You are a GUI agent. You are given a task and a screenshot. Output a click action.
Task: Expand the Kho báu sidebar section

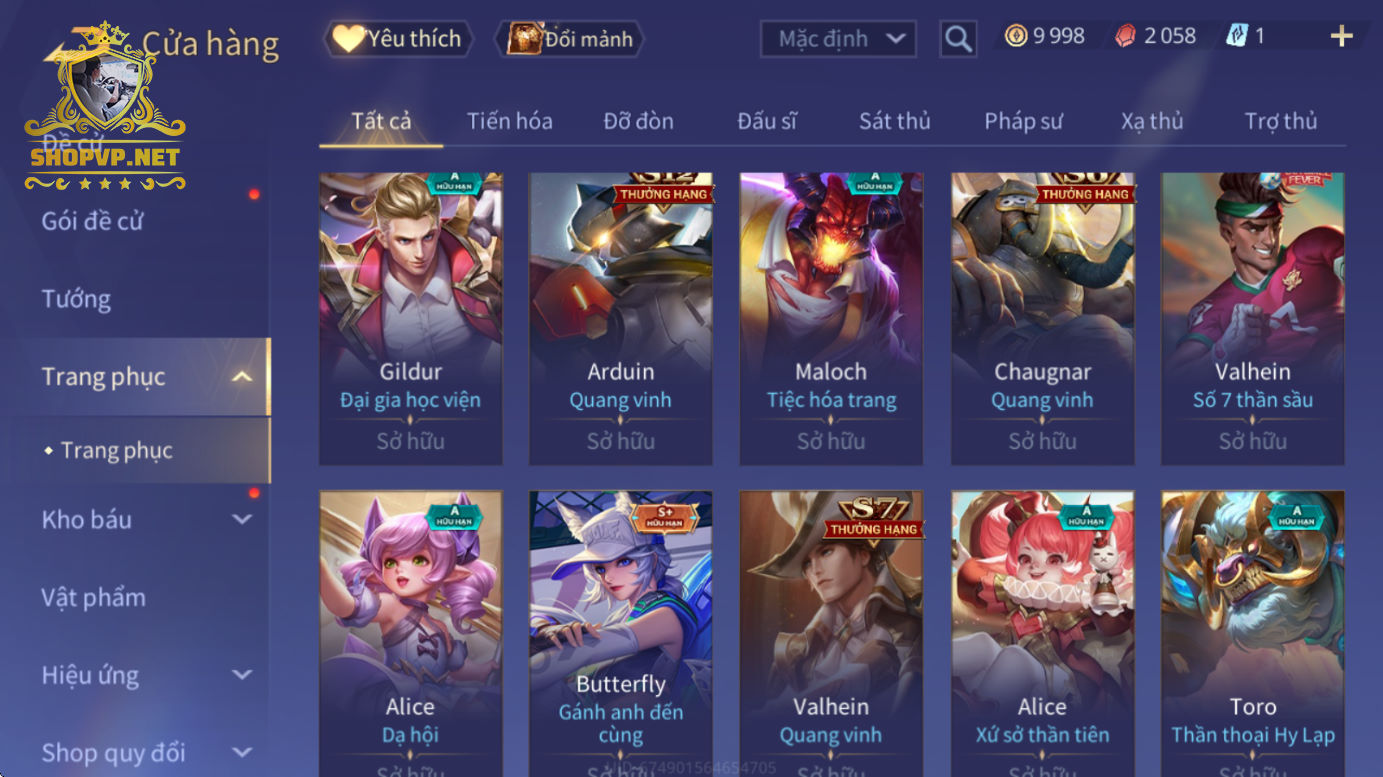(x=242, y=519)
